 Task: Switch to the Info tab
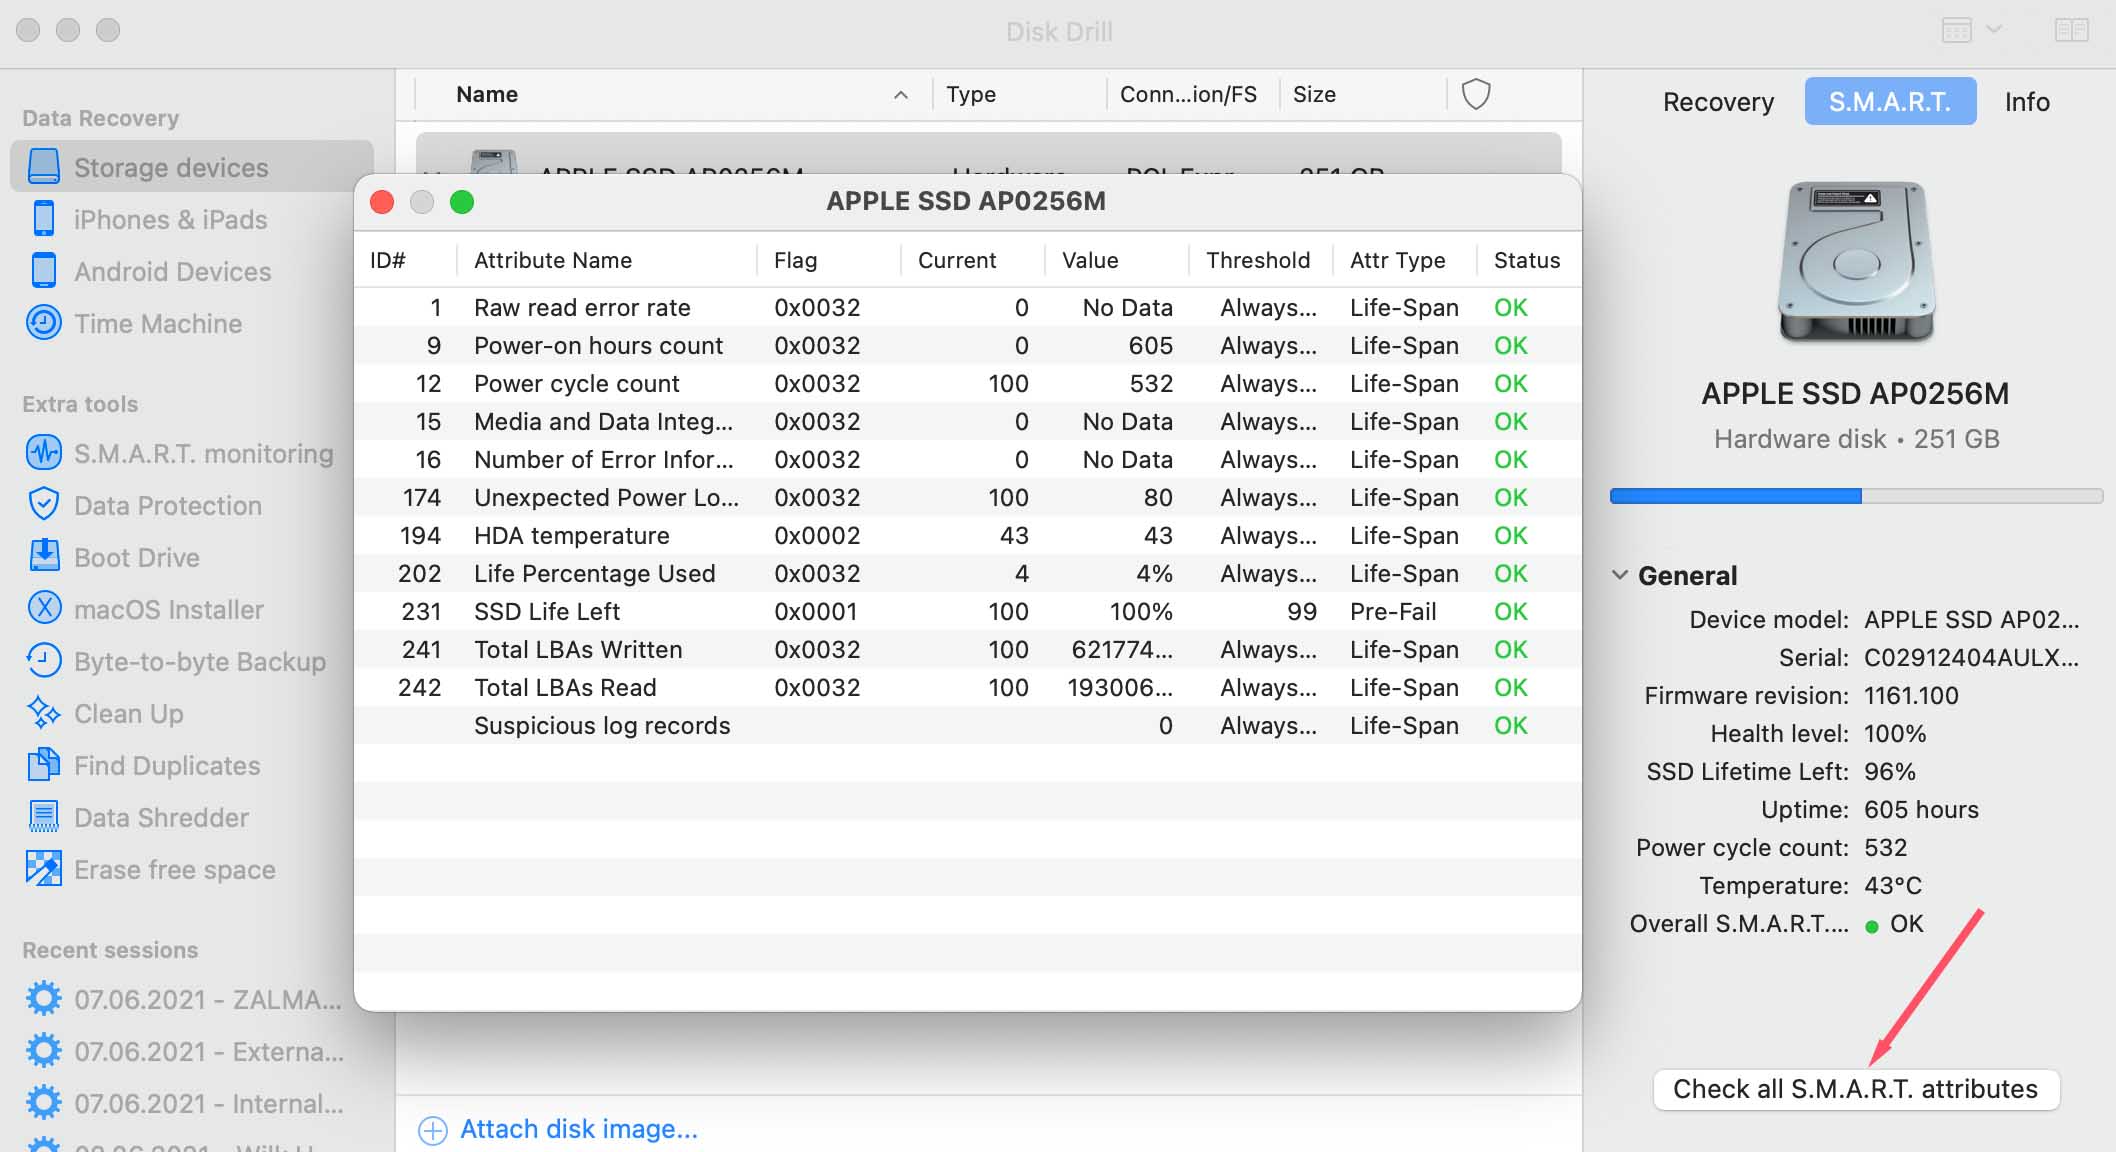click(2027, 102)
